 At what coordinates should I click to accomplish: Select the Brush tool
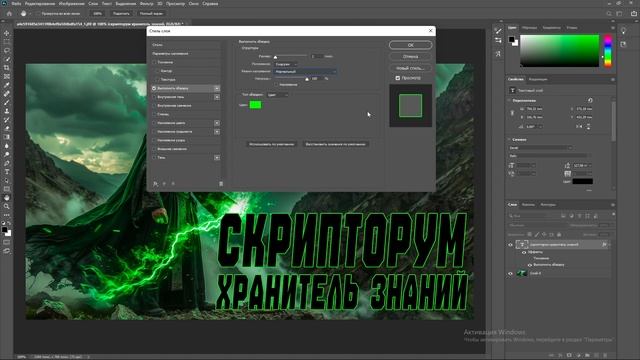[x=7, y=102]
